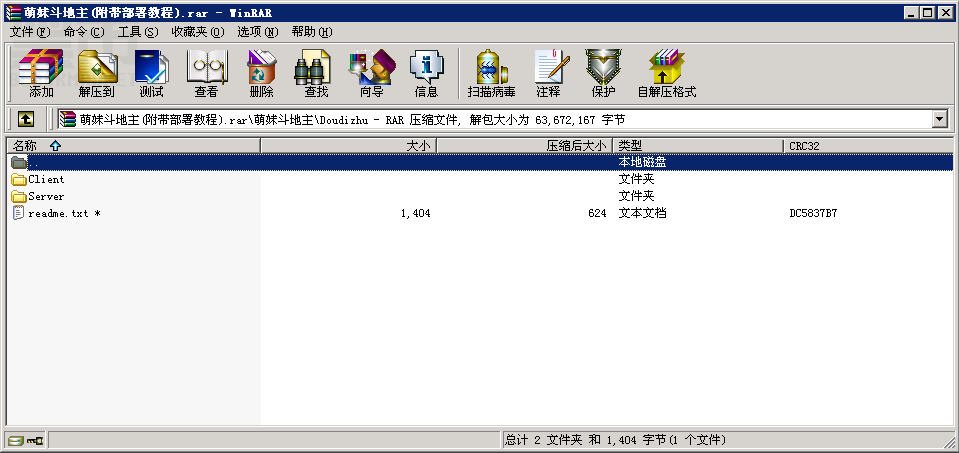Image resolution: width=959 pixels, height=453 pixels.
Task: Open the 收藏夹(O) menu
Action: pyautogui.click(x=198, y=32)
